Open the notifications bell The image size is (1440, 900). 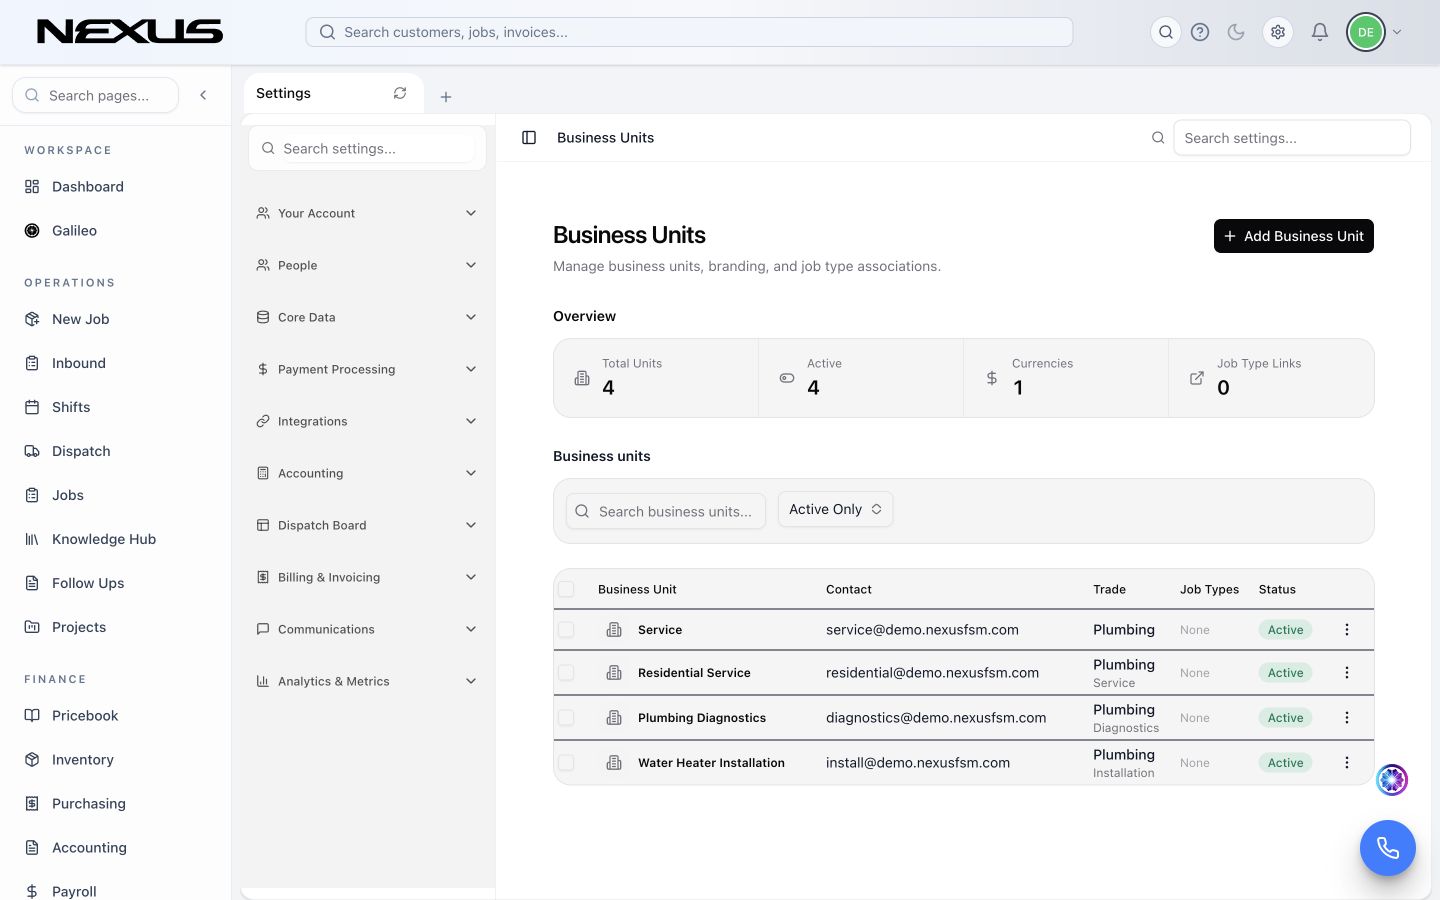(1320, 32)
